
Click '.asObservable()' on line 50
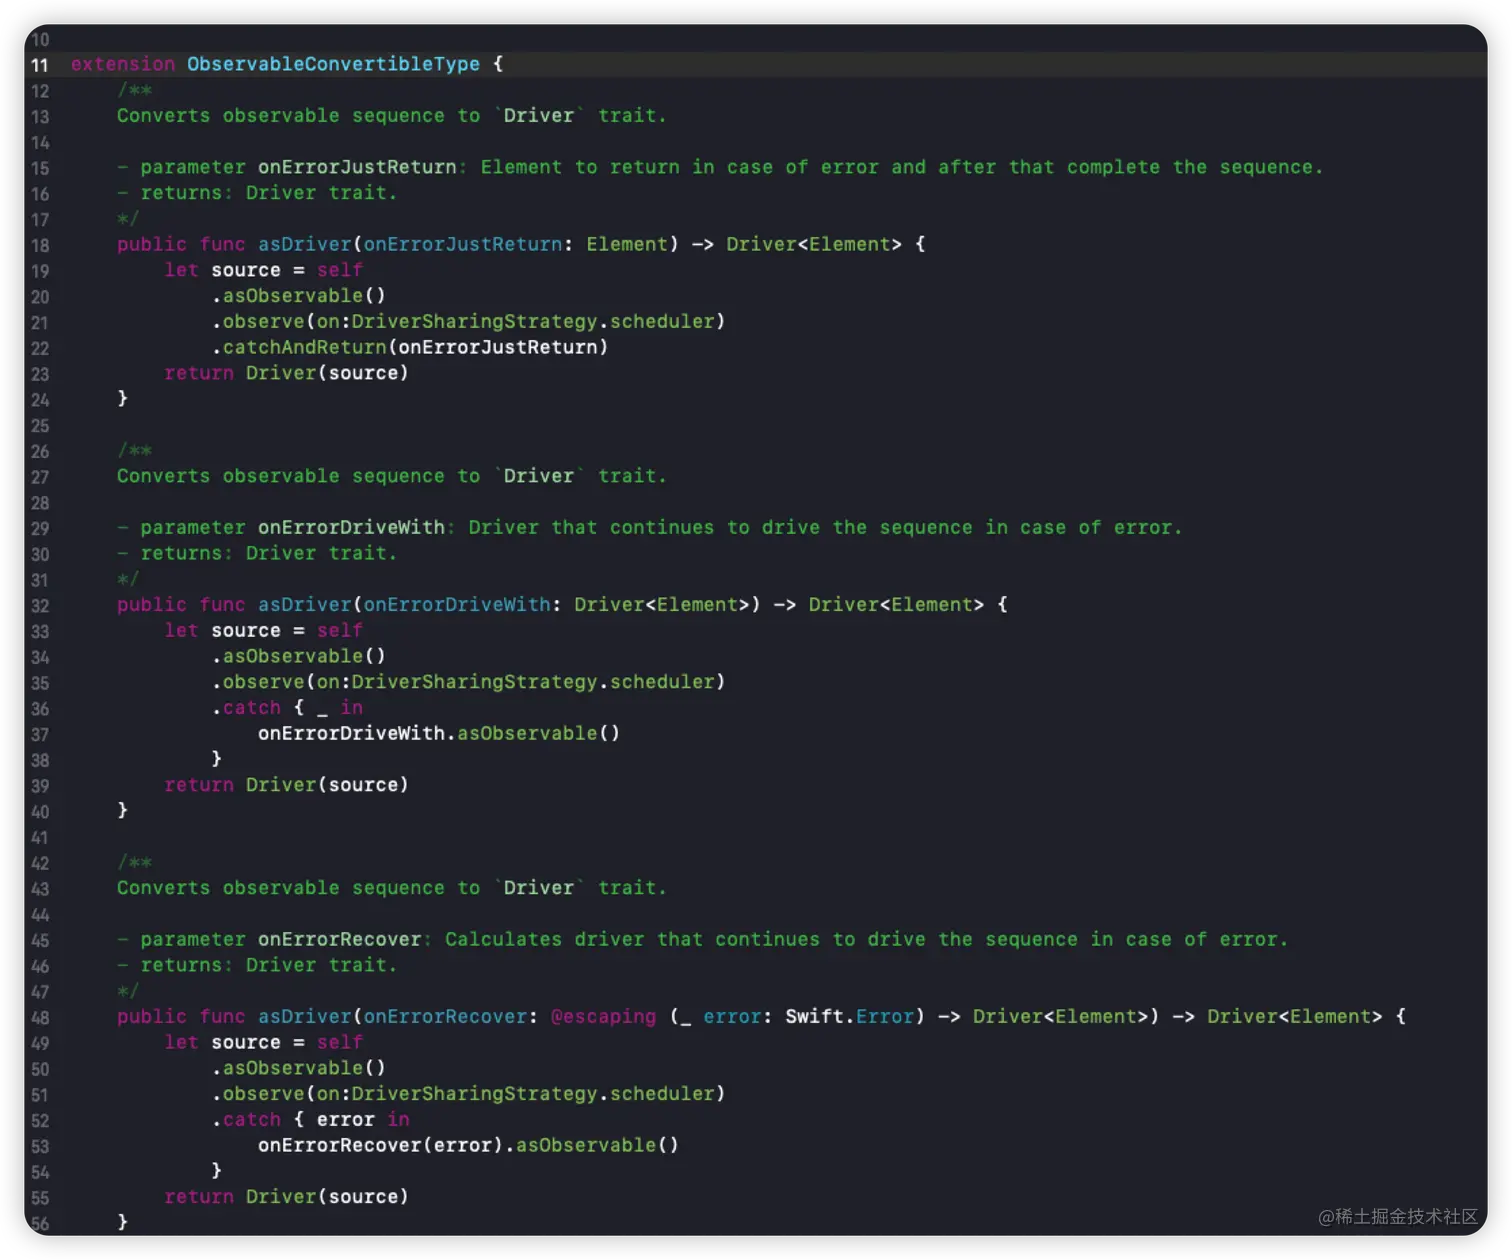299,1069
